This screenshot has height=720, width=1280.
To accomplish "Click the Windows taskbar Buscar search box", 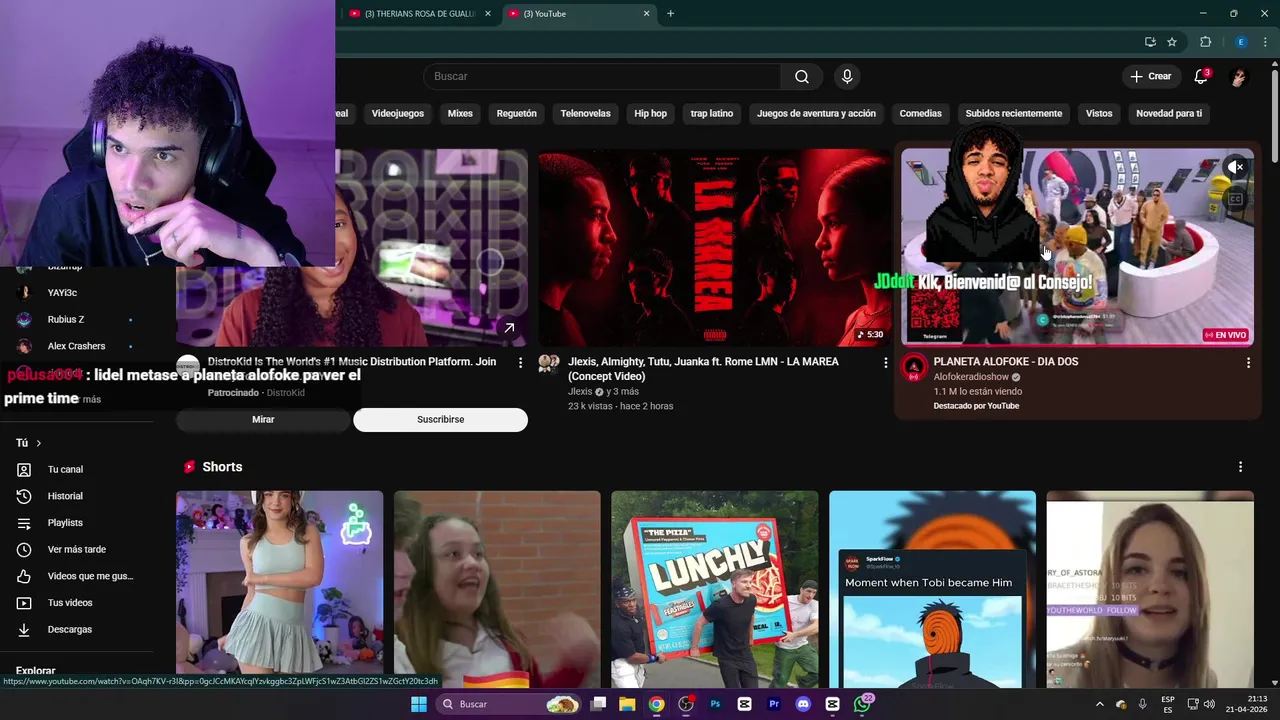I will [510, 704].
